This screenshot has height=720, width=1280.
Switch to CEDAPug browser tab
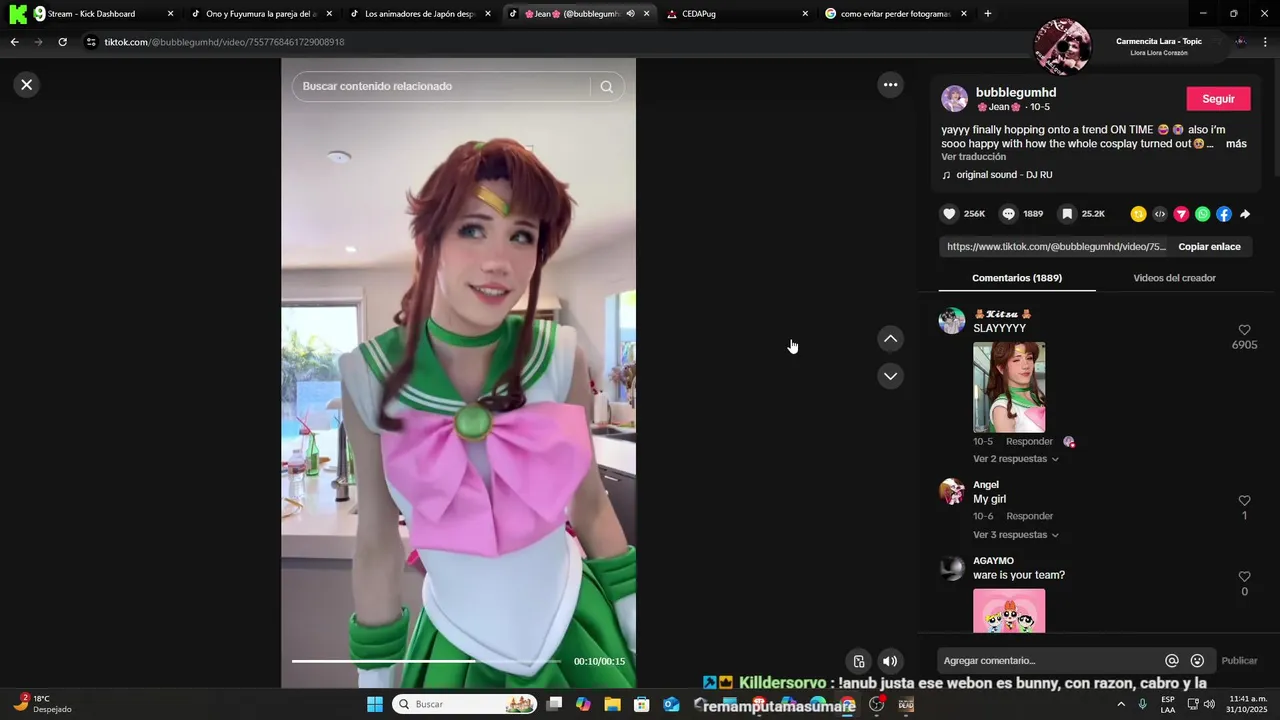tap(737, 14)
